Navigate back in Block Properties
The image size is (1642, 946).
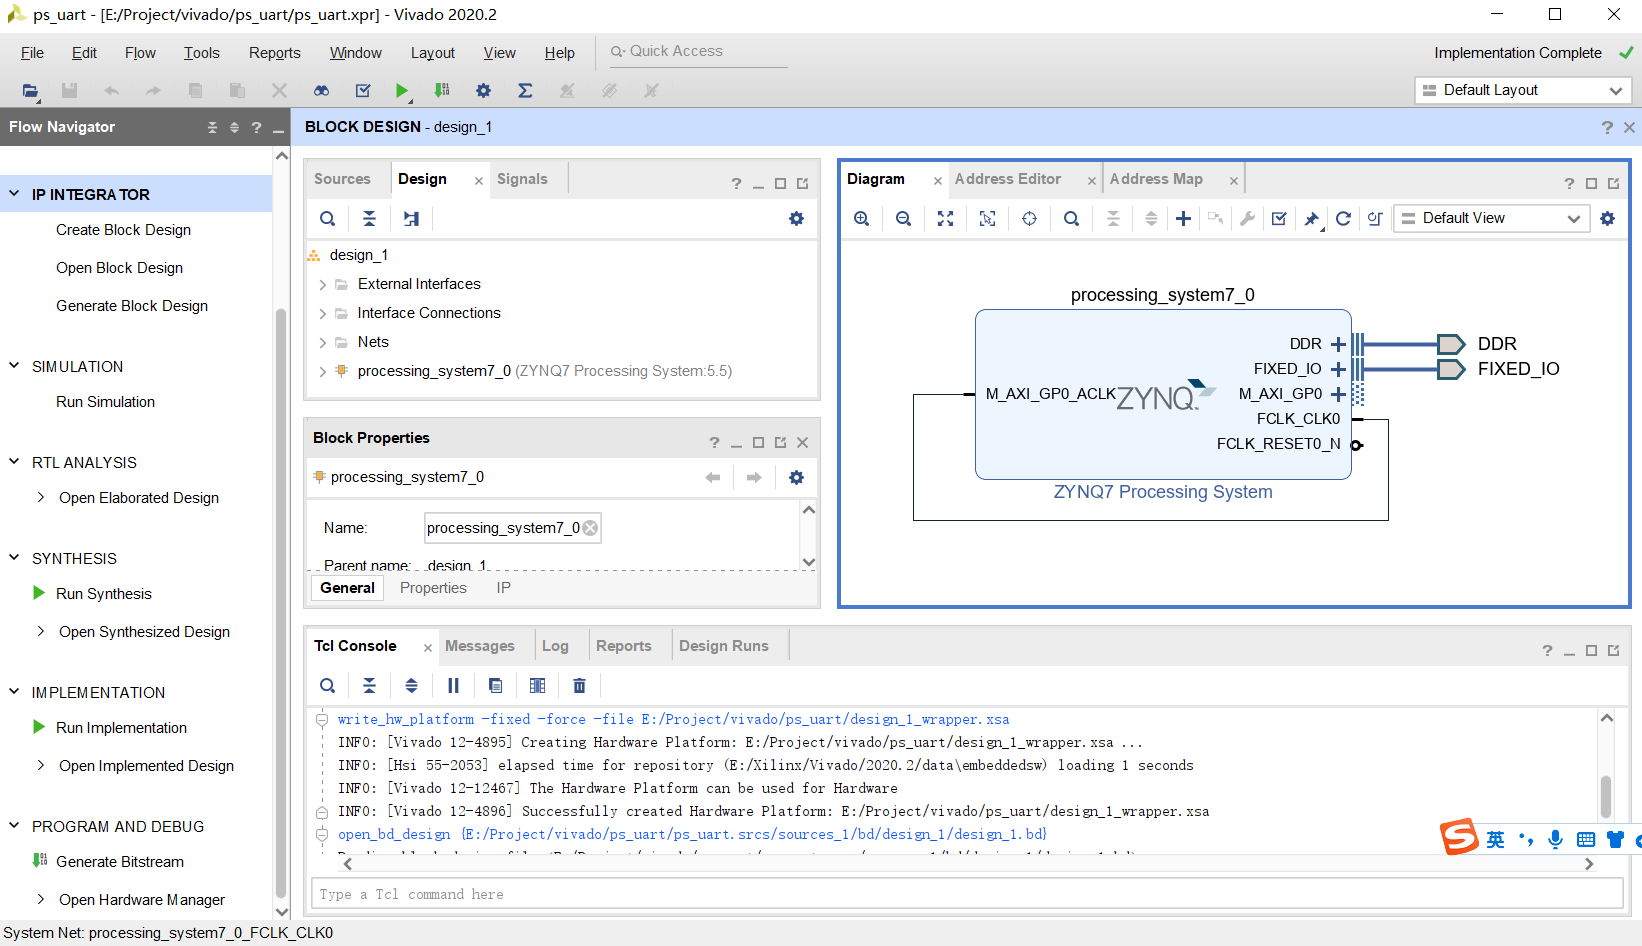pos(712,477)
